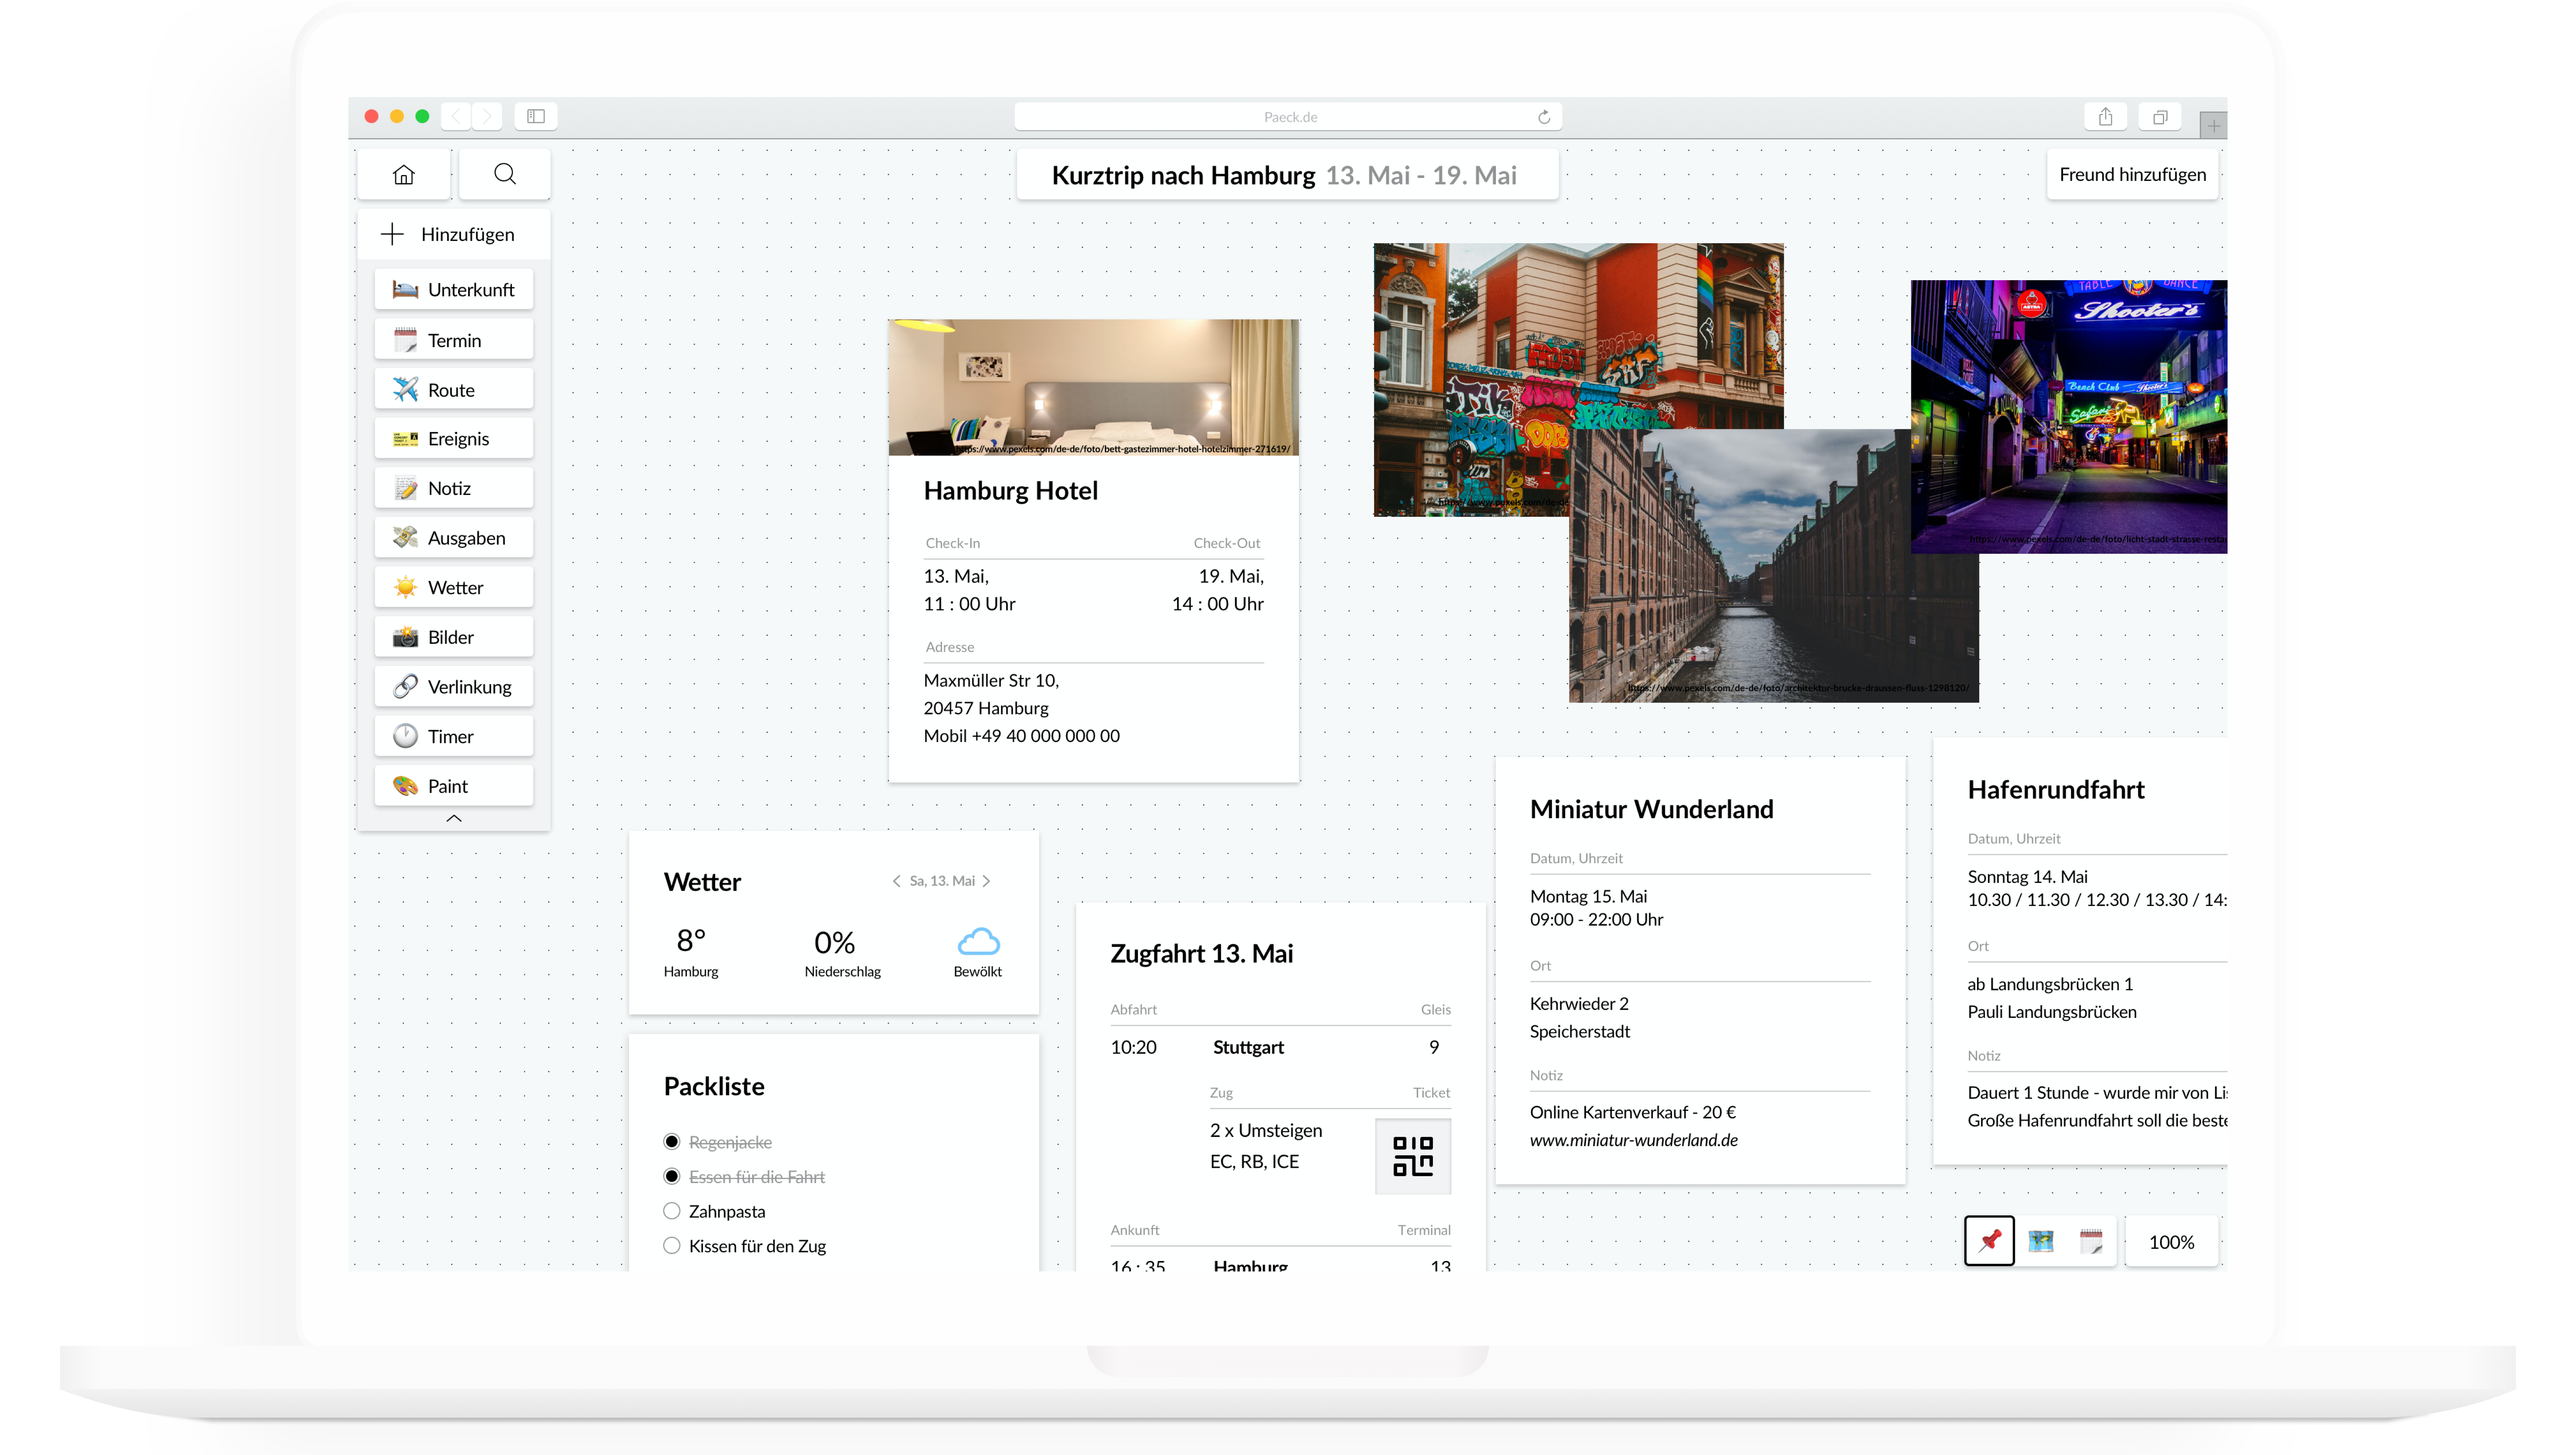Collapse the Hinzufügen sidebar with the up chevron
Screen dimensions: 2576x1455
click(454, 818)
